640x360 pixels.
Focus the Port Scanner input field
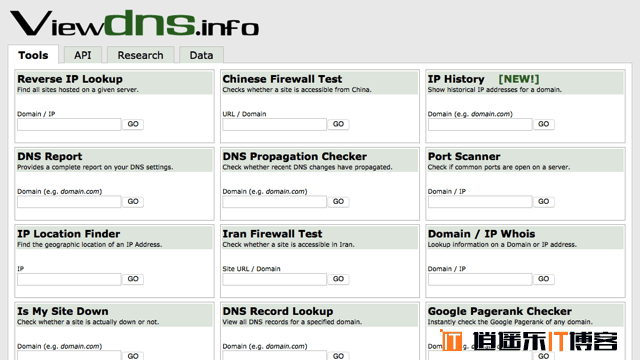(x=480, y=202)
